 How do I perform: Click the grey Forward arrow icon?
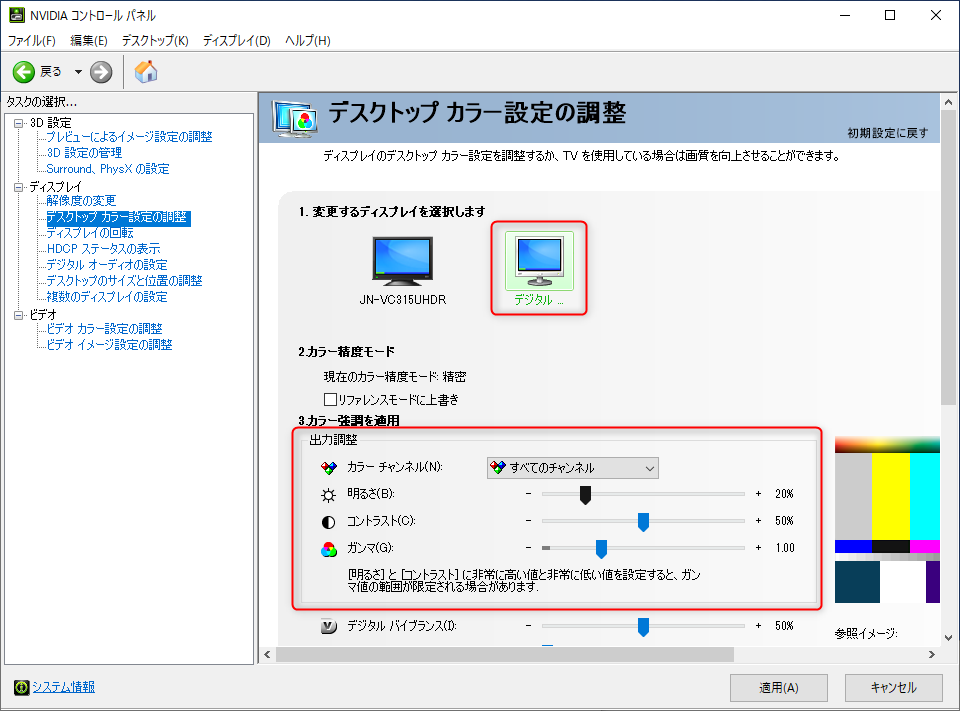(x=101, y=72)
